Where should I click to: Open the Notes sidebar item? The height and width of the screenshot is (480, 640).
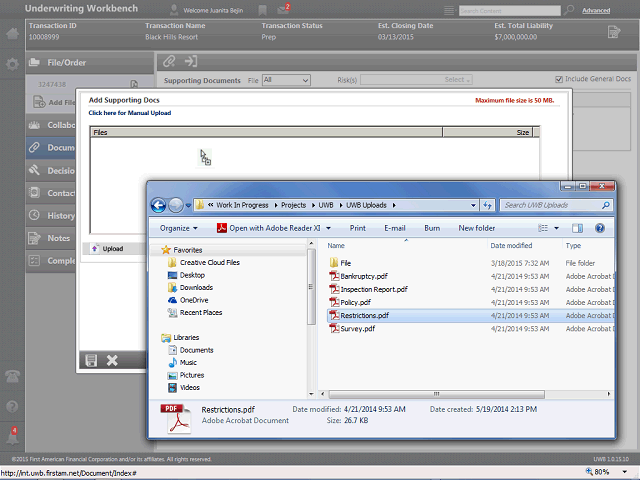pyautogui.click(x=51, y=238)
